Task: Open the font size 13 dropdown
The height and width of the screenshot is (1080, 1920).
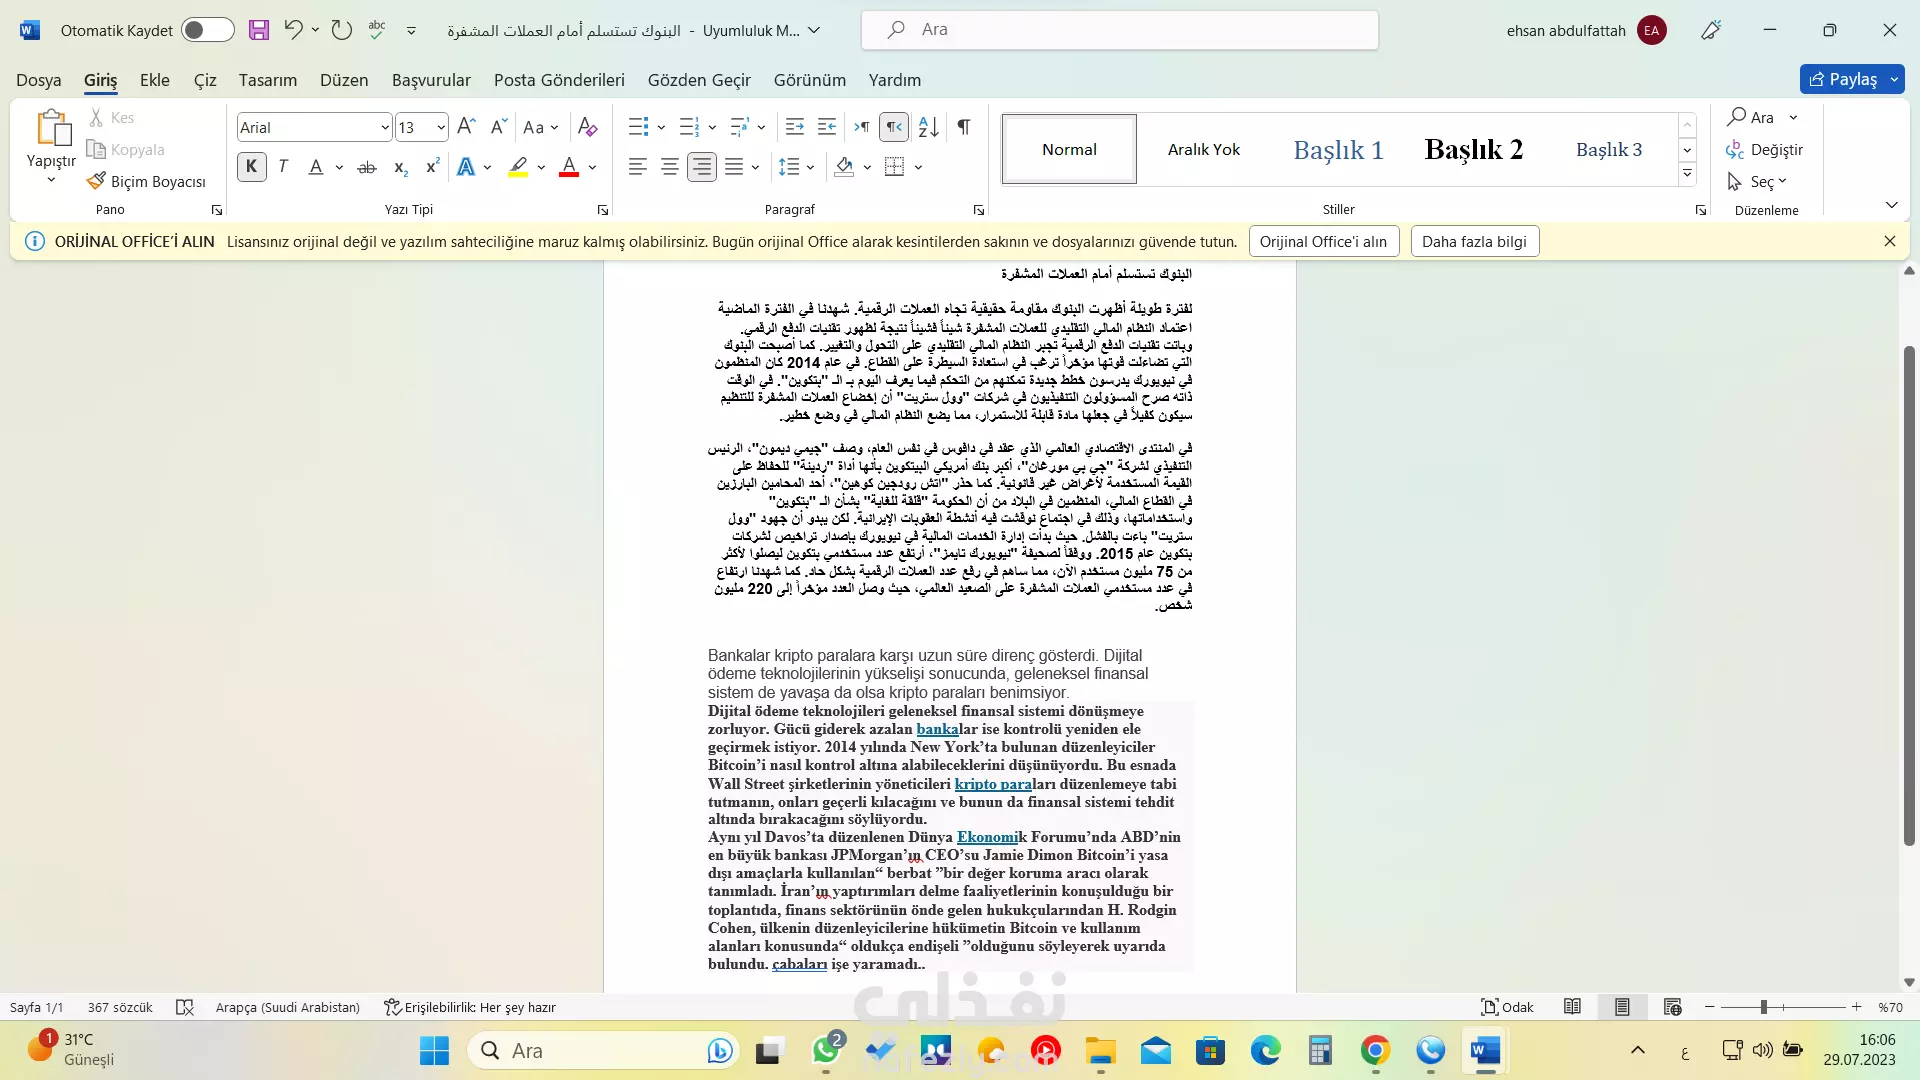Action: [x=441, y=127]
